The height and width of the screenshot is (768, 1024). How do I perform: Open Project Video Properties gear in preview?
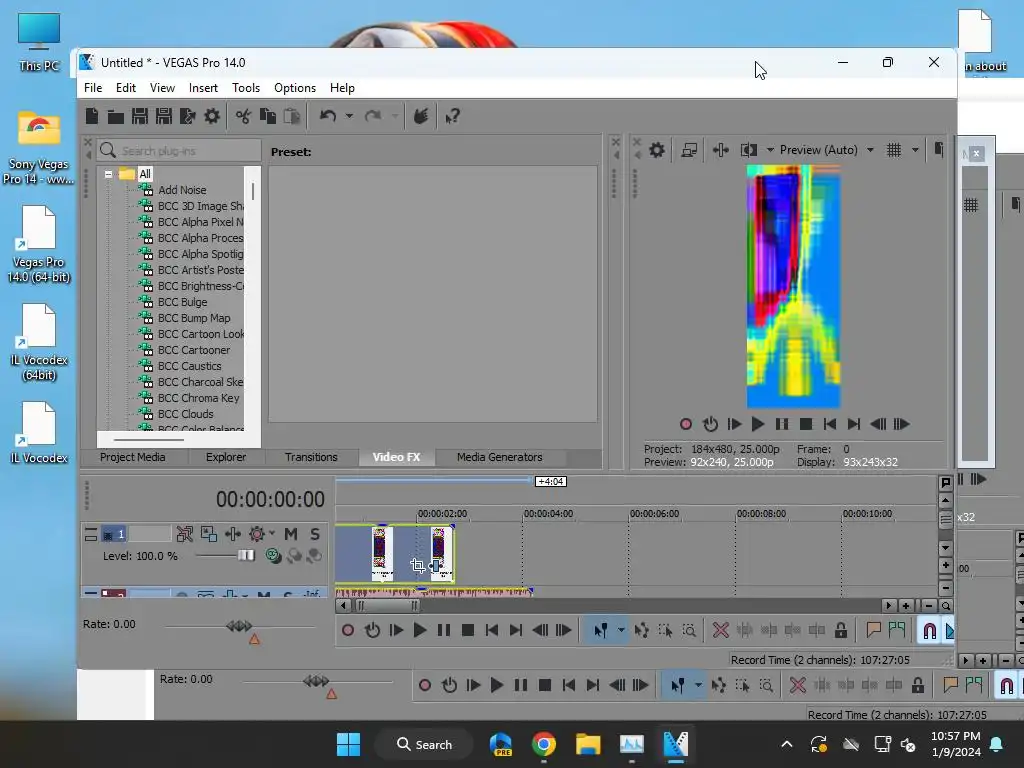tap(657, 150)
